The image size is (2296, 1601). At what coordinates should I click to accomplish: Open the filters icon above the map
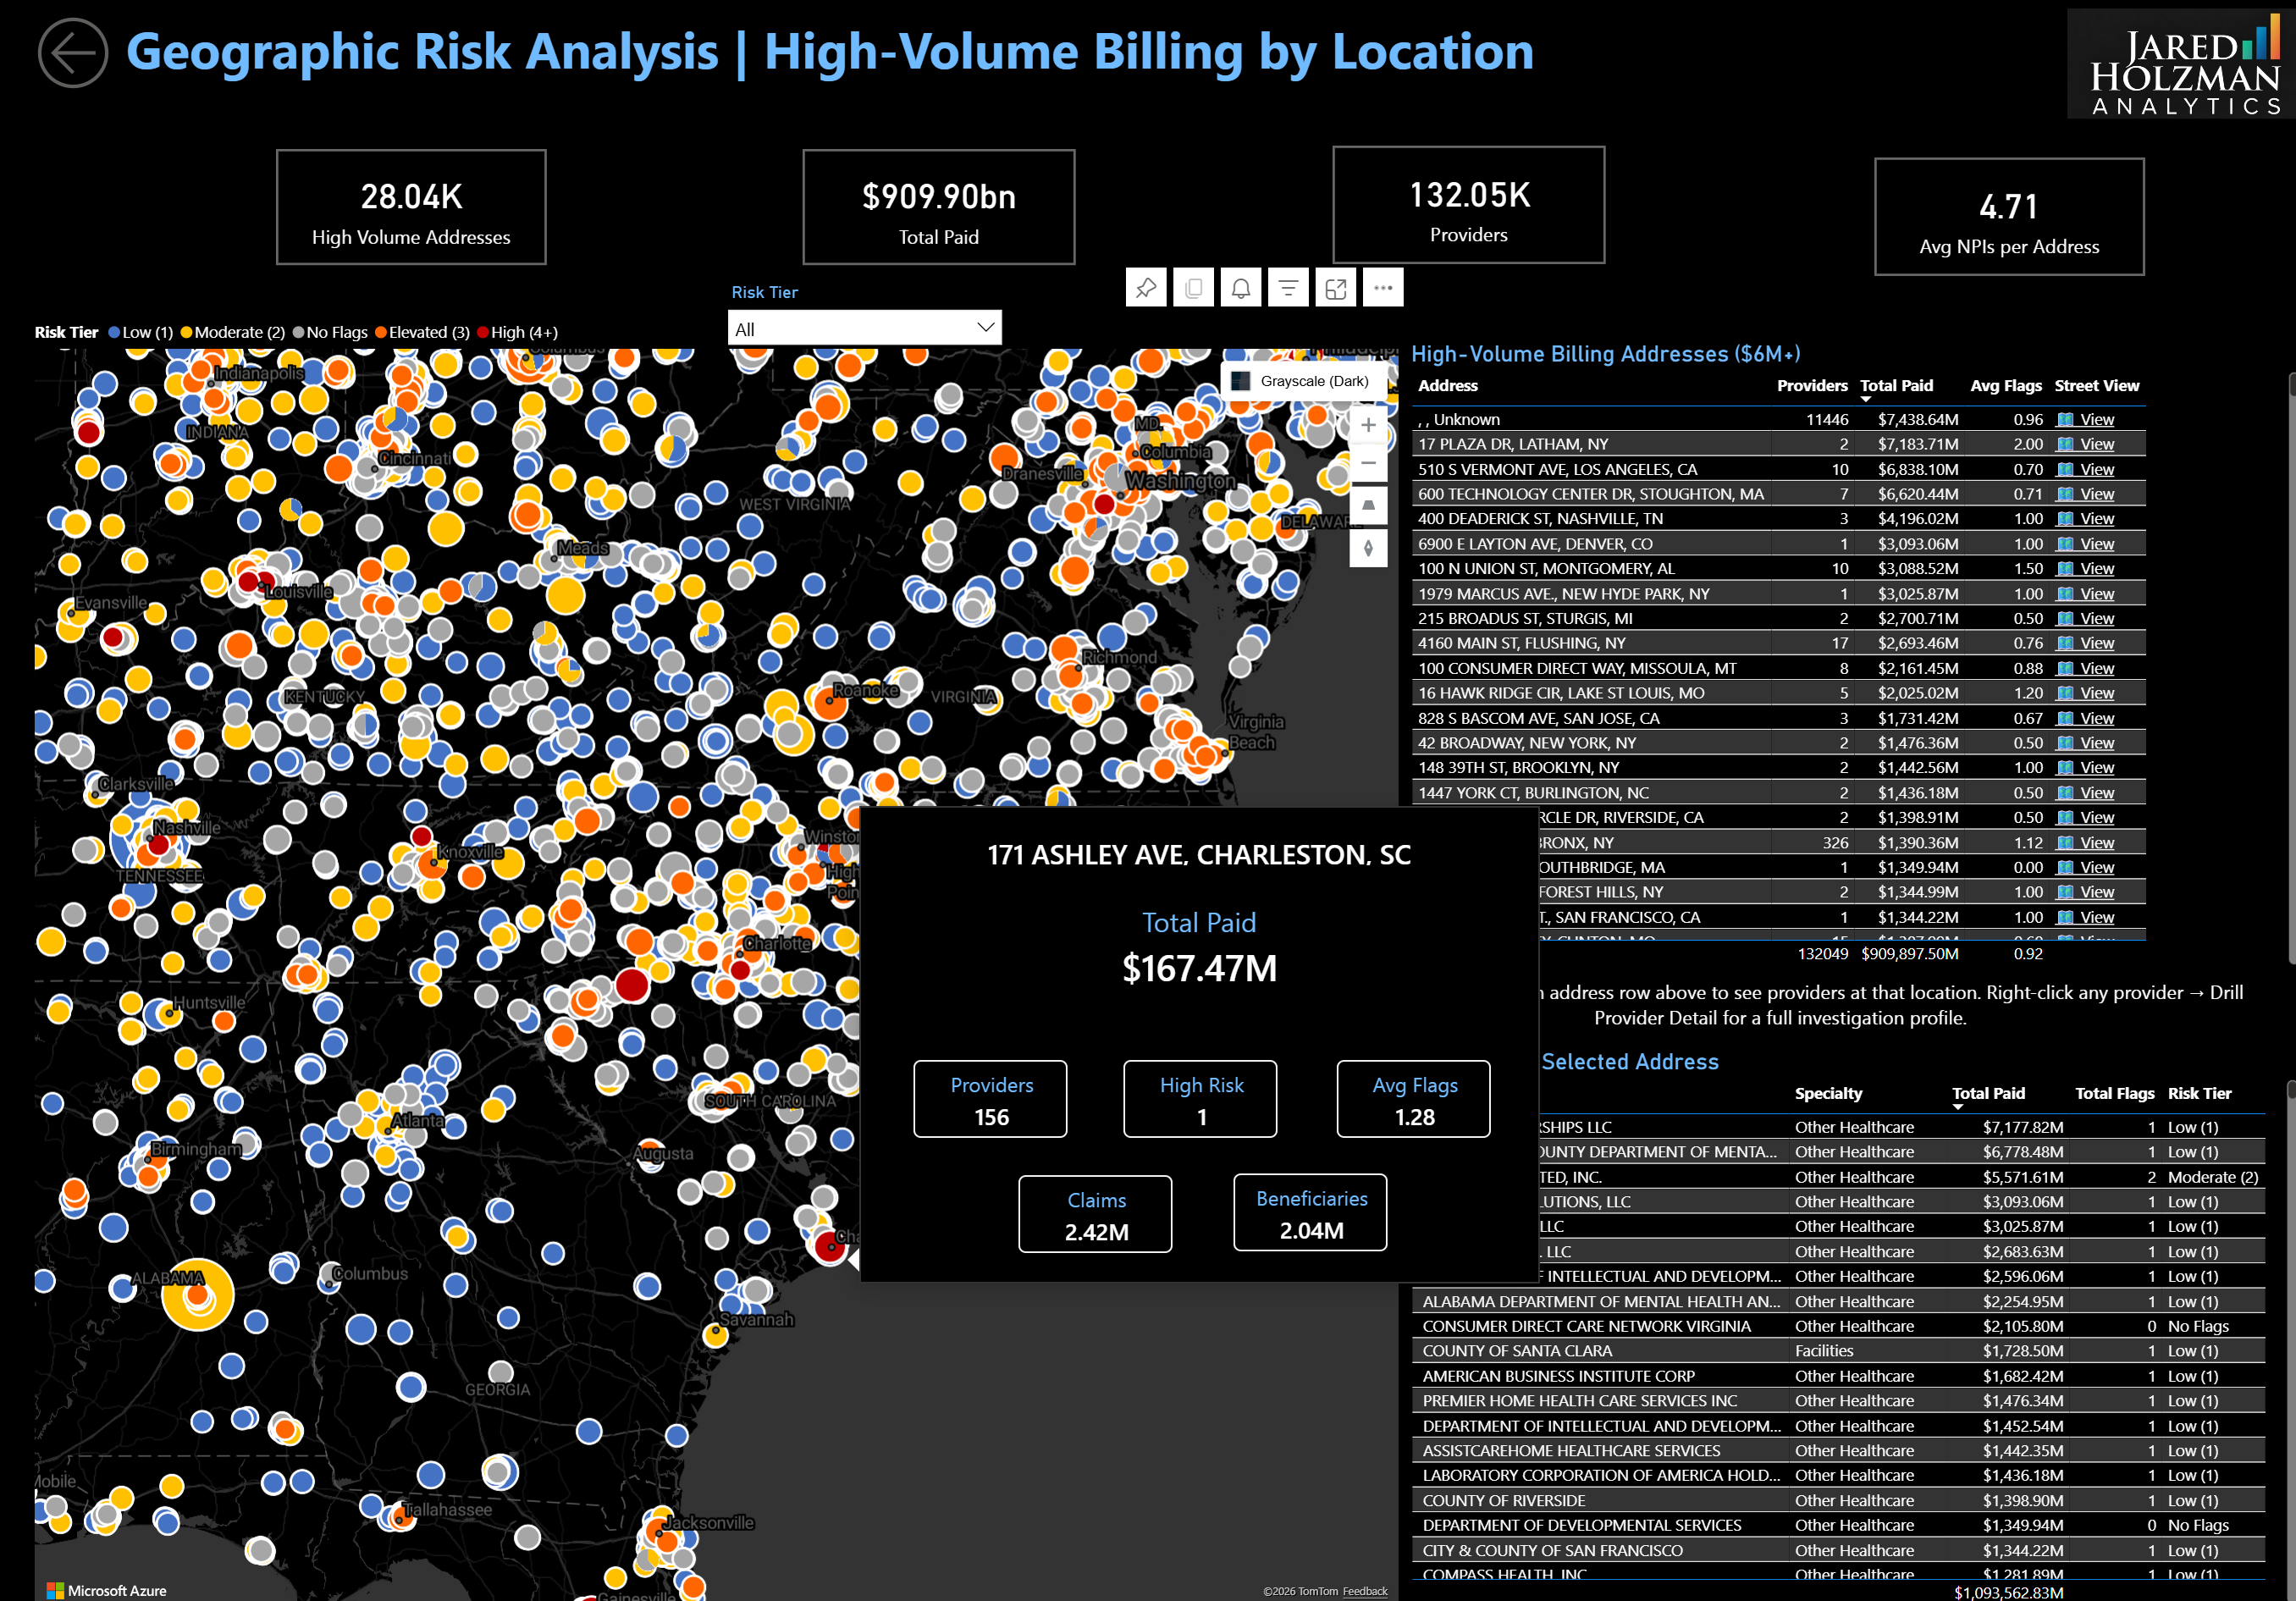[x=1288, y=287]
